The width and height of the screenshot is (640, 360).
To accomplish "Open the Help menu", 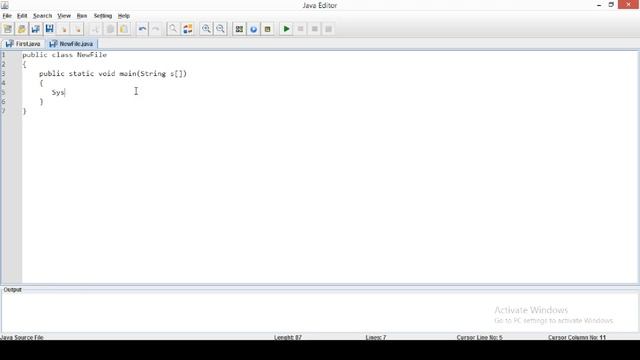I will point(124,16).
